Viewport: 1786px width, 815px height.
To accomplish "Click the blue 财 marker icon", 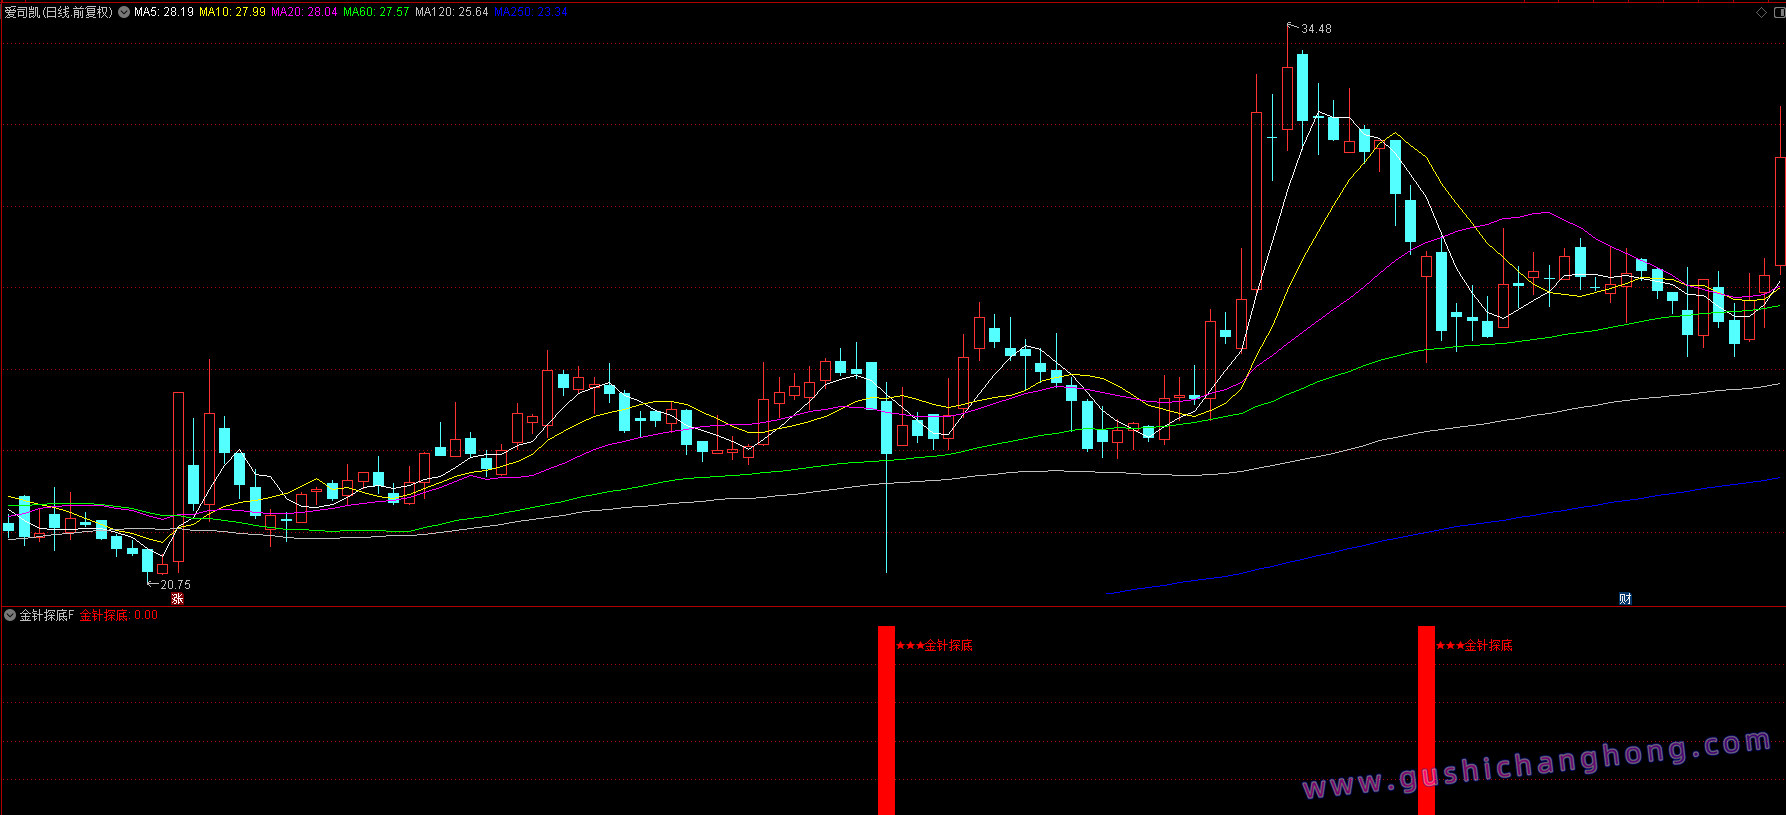I will click(1625, 599).
